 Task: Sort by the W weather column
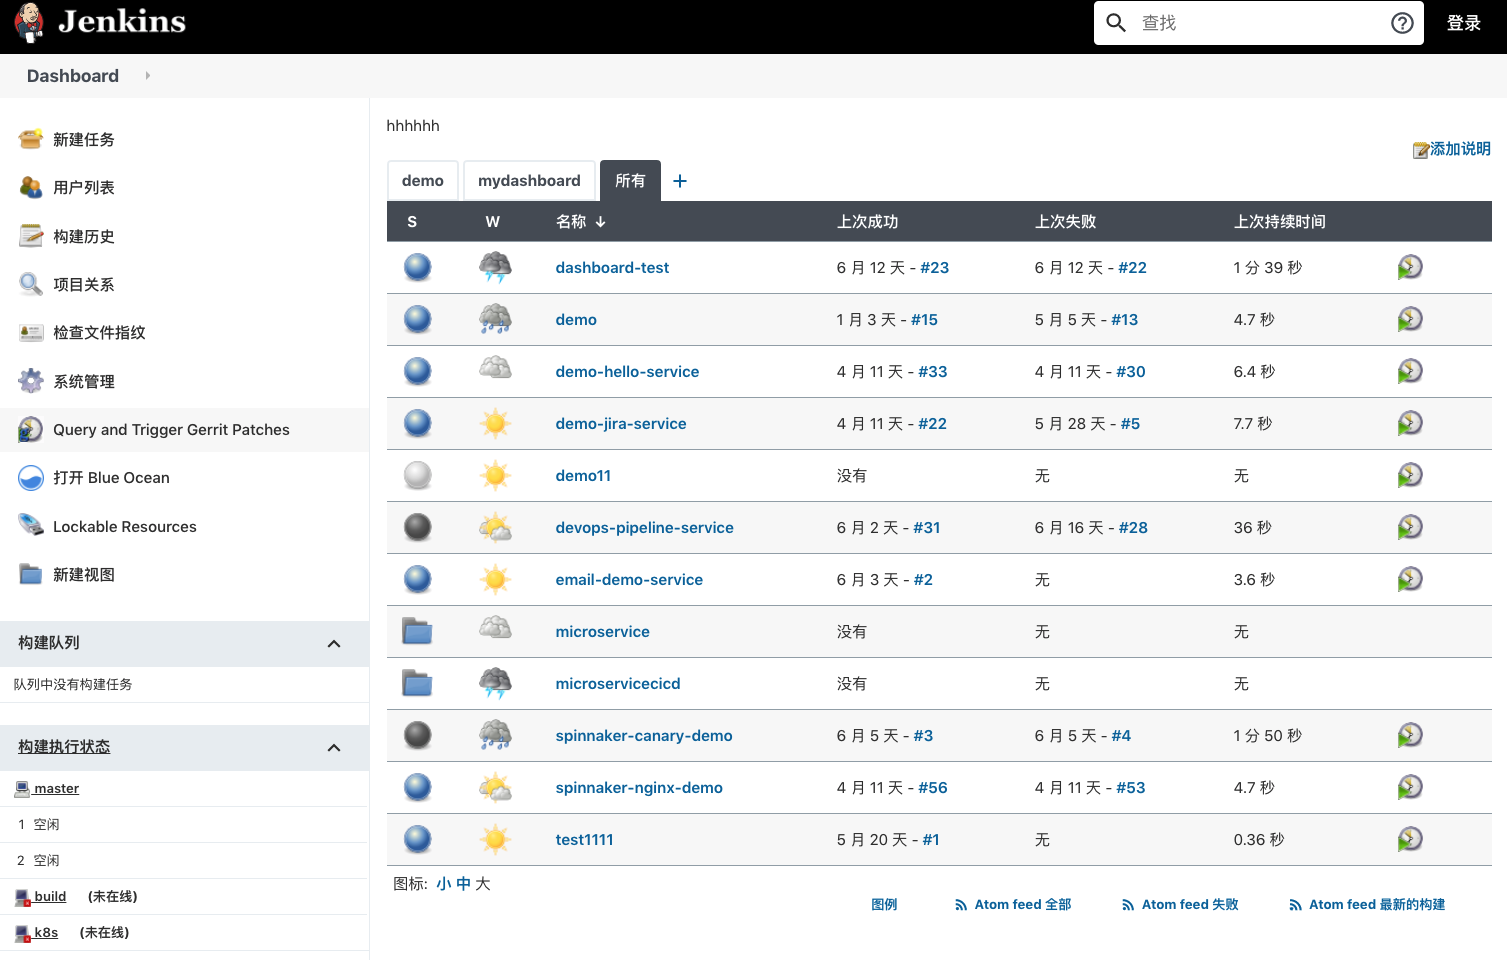[493, 222]
